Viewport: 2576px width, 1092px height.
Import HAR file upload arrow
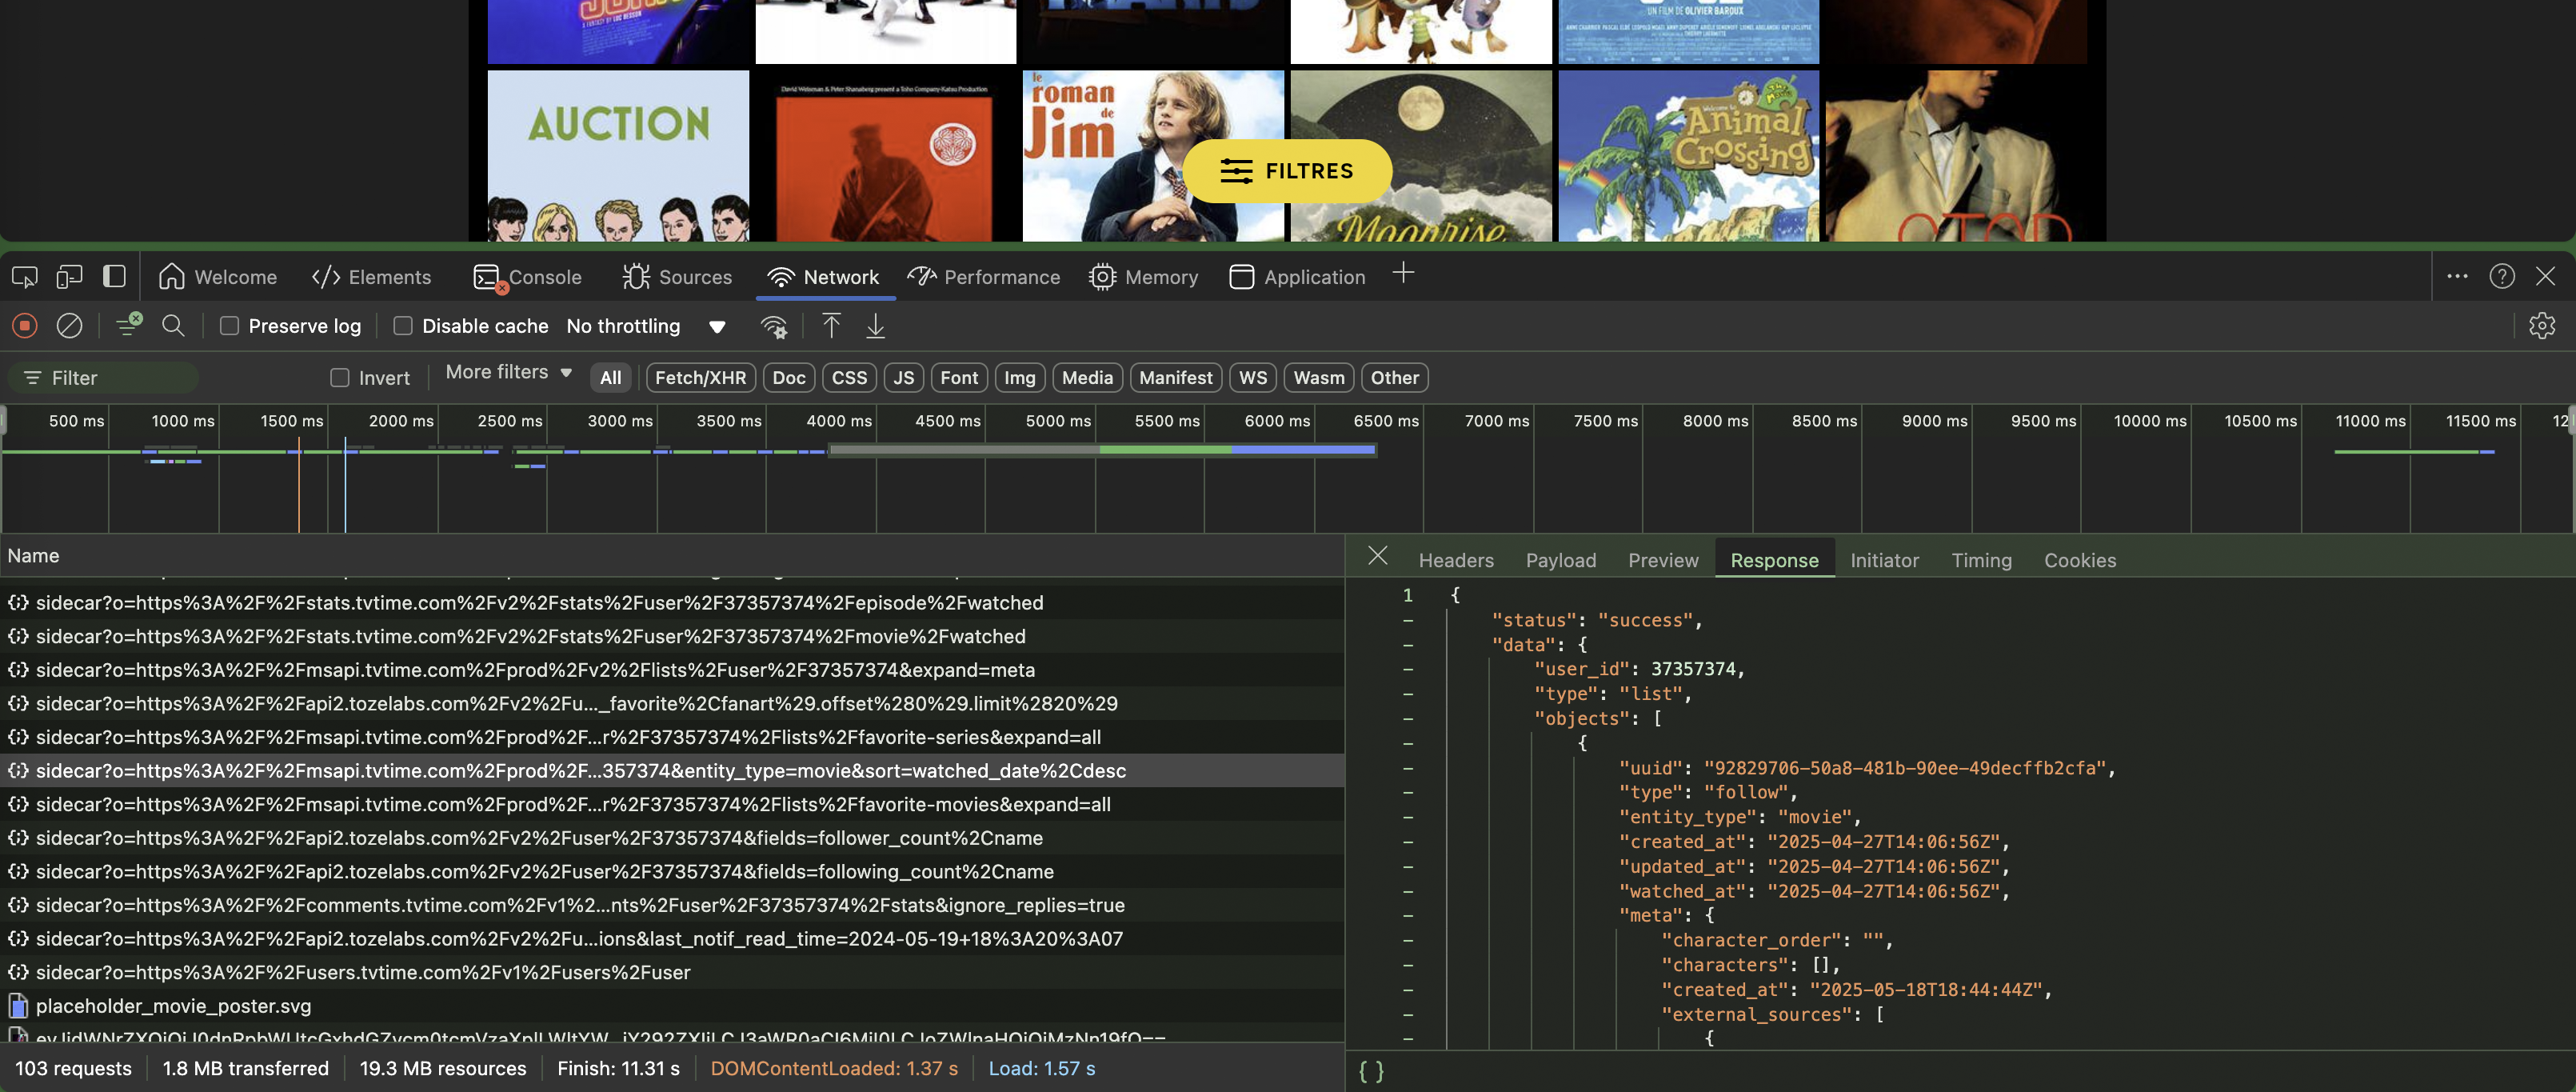[x=831, y=326]
